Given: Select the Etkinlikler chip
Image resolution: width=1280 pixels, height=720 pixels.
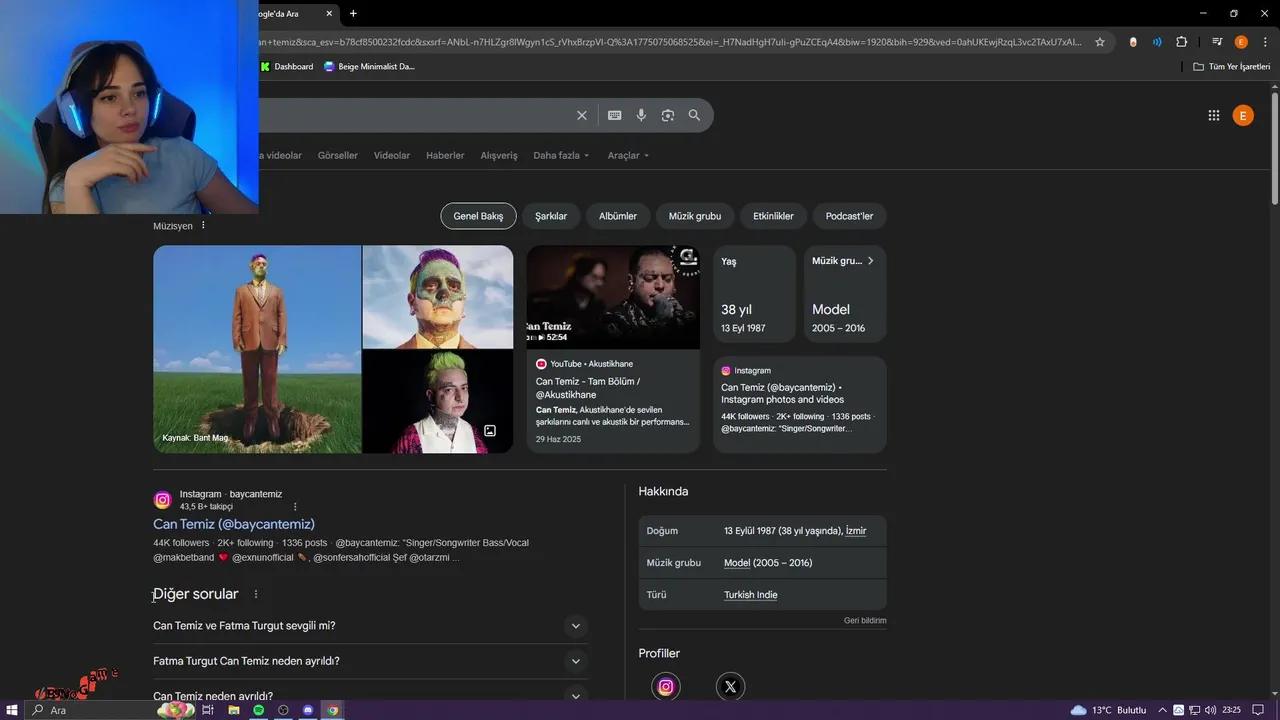Looking at the screenshot, I should 773,216.
